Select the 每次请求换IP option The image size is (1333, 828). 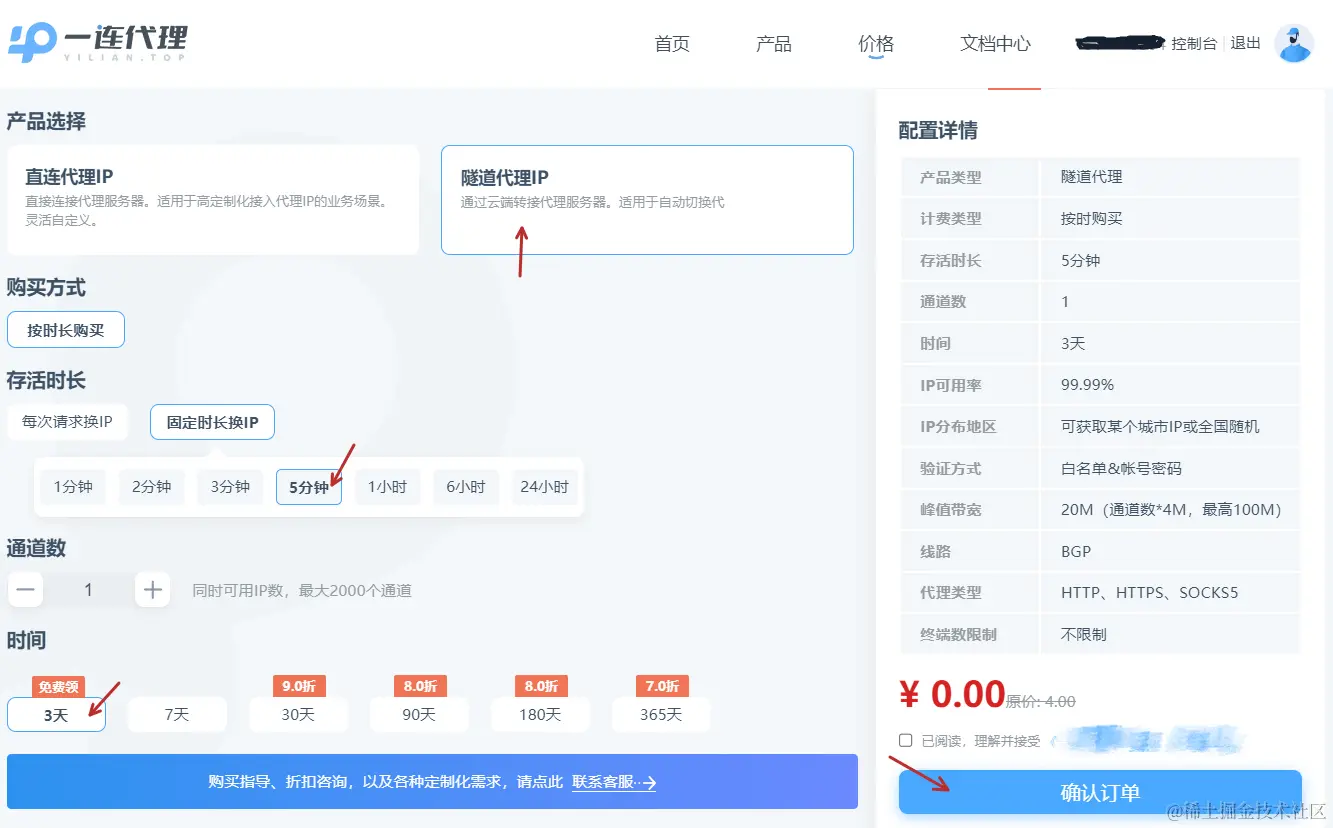pyautogui.click(x=67, y=422)
